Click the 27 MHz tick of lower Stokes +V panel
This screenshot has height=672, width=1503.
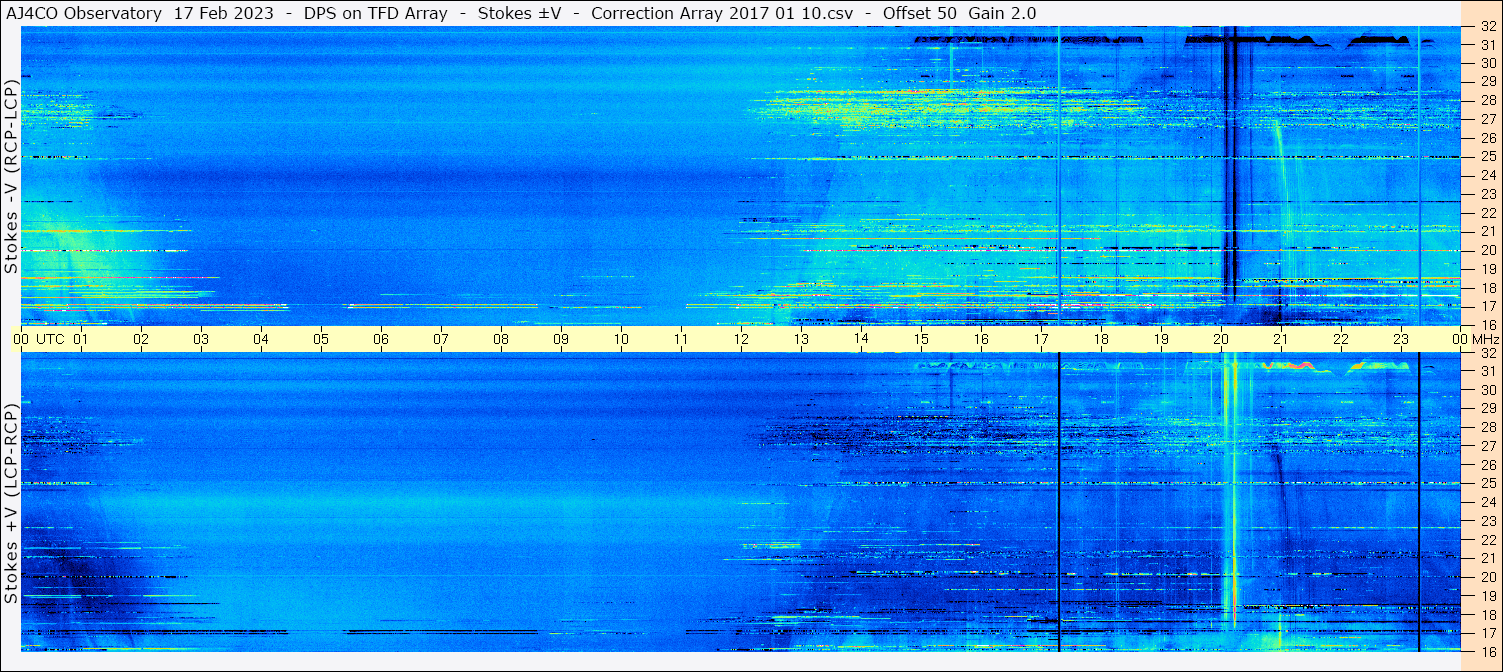point(1488,446)
